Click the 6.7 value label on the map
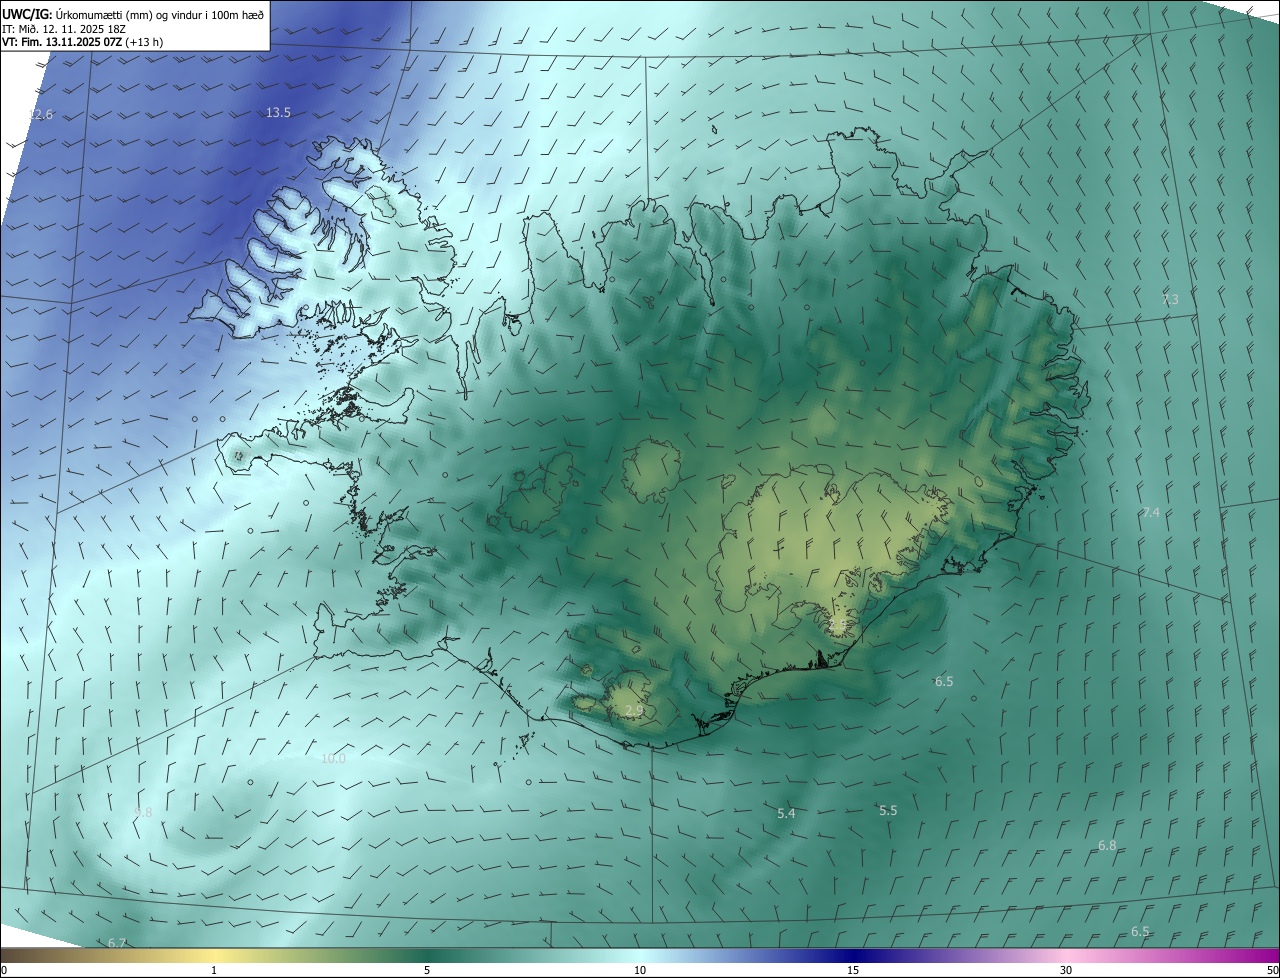Image resolution: width=1280 pixels, height=978 pixels. (x=117, y=943)
